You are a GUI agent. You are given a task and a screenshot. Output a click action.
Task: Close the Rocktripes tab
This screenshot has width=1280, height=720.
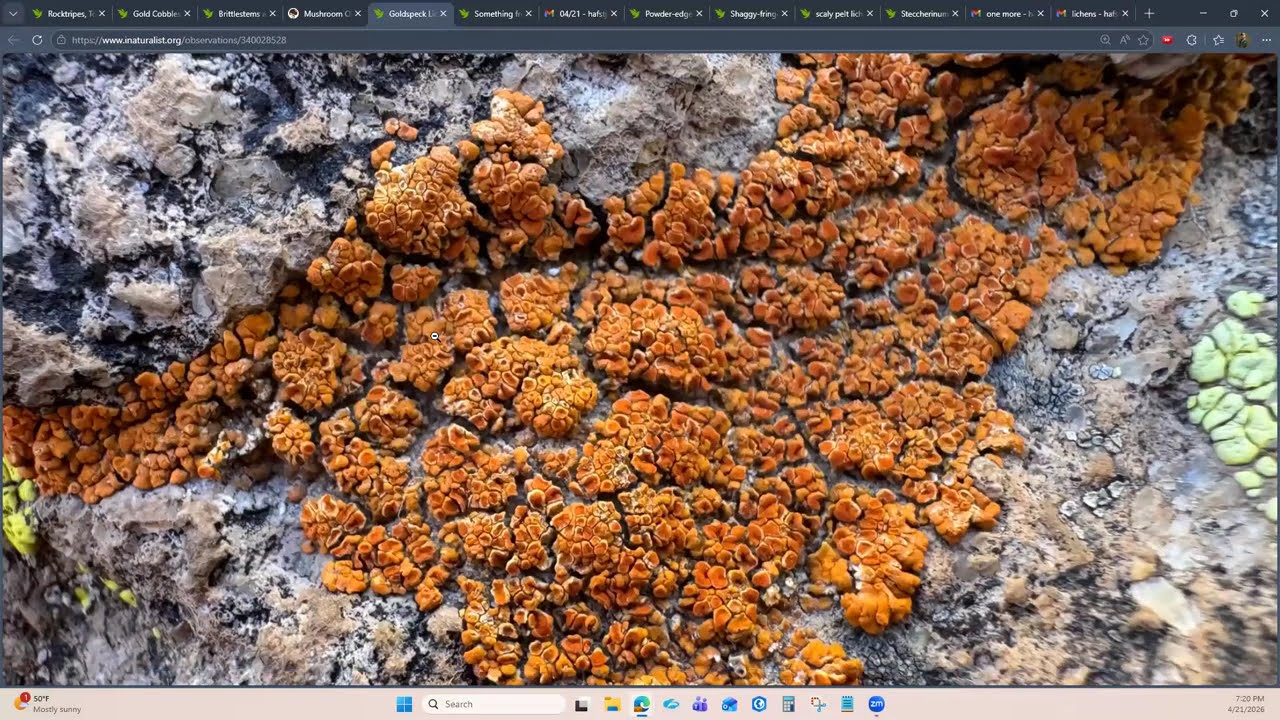(101, 14)
